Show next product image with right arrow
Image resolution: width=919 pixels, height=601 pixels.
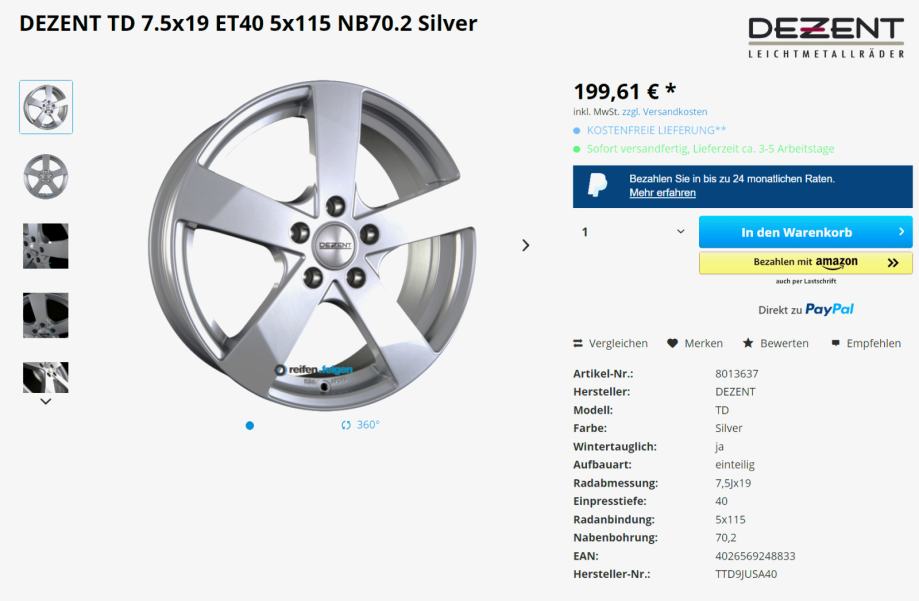526,245
